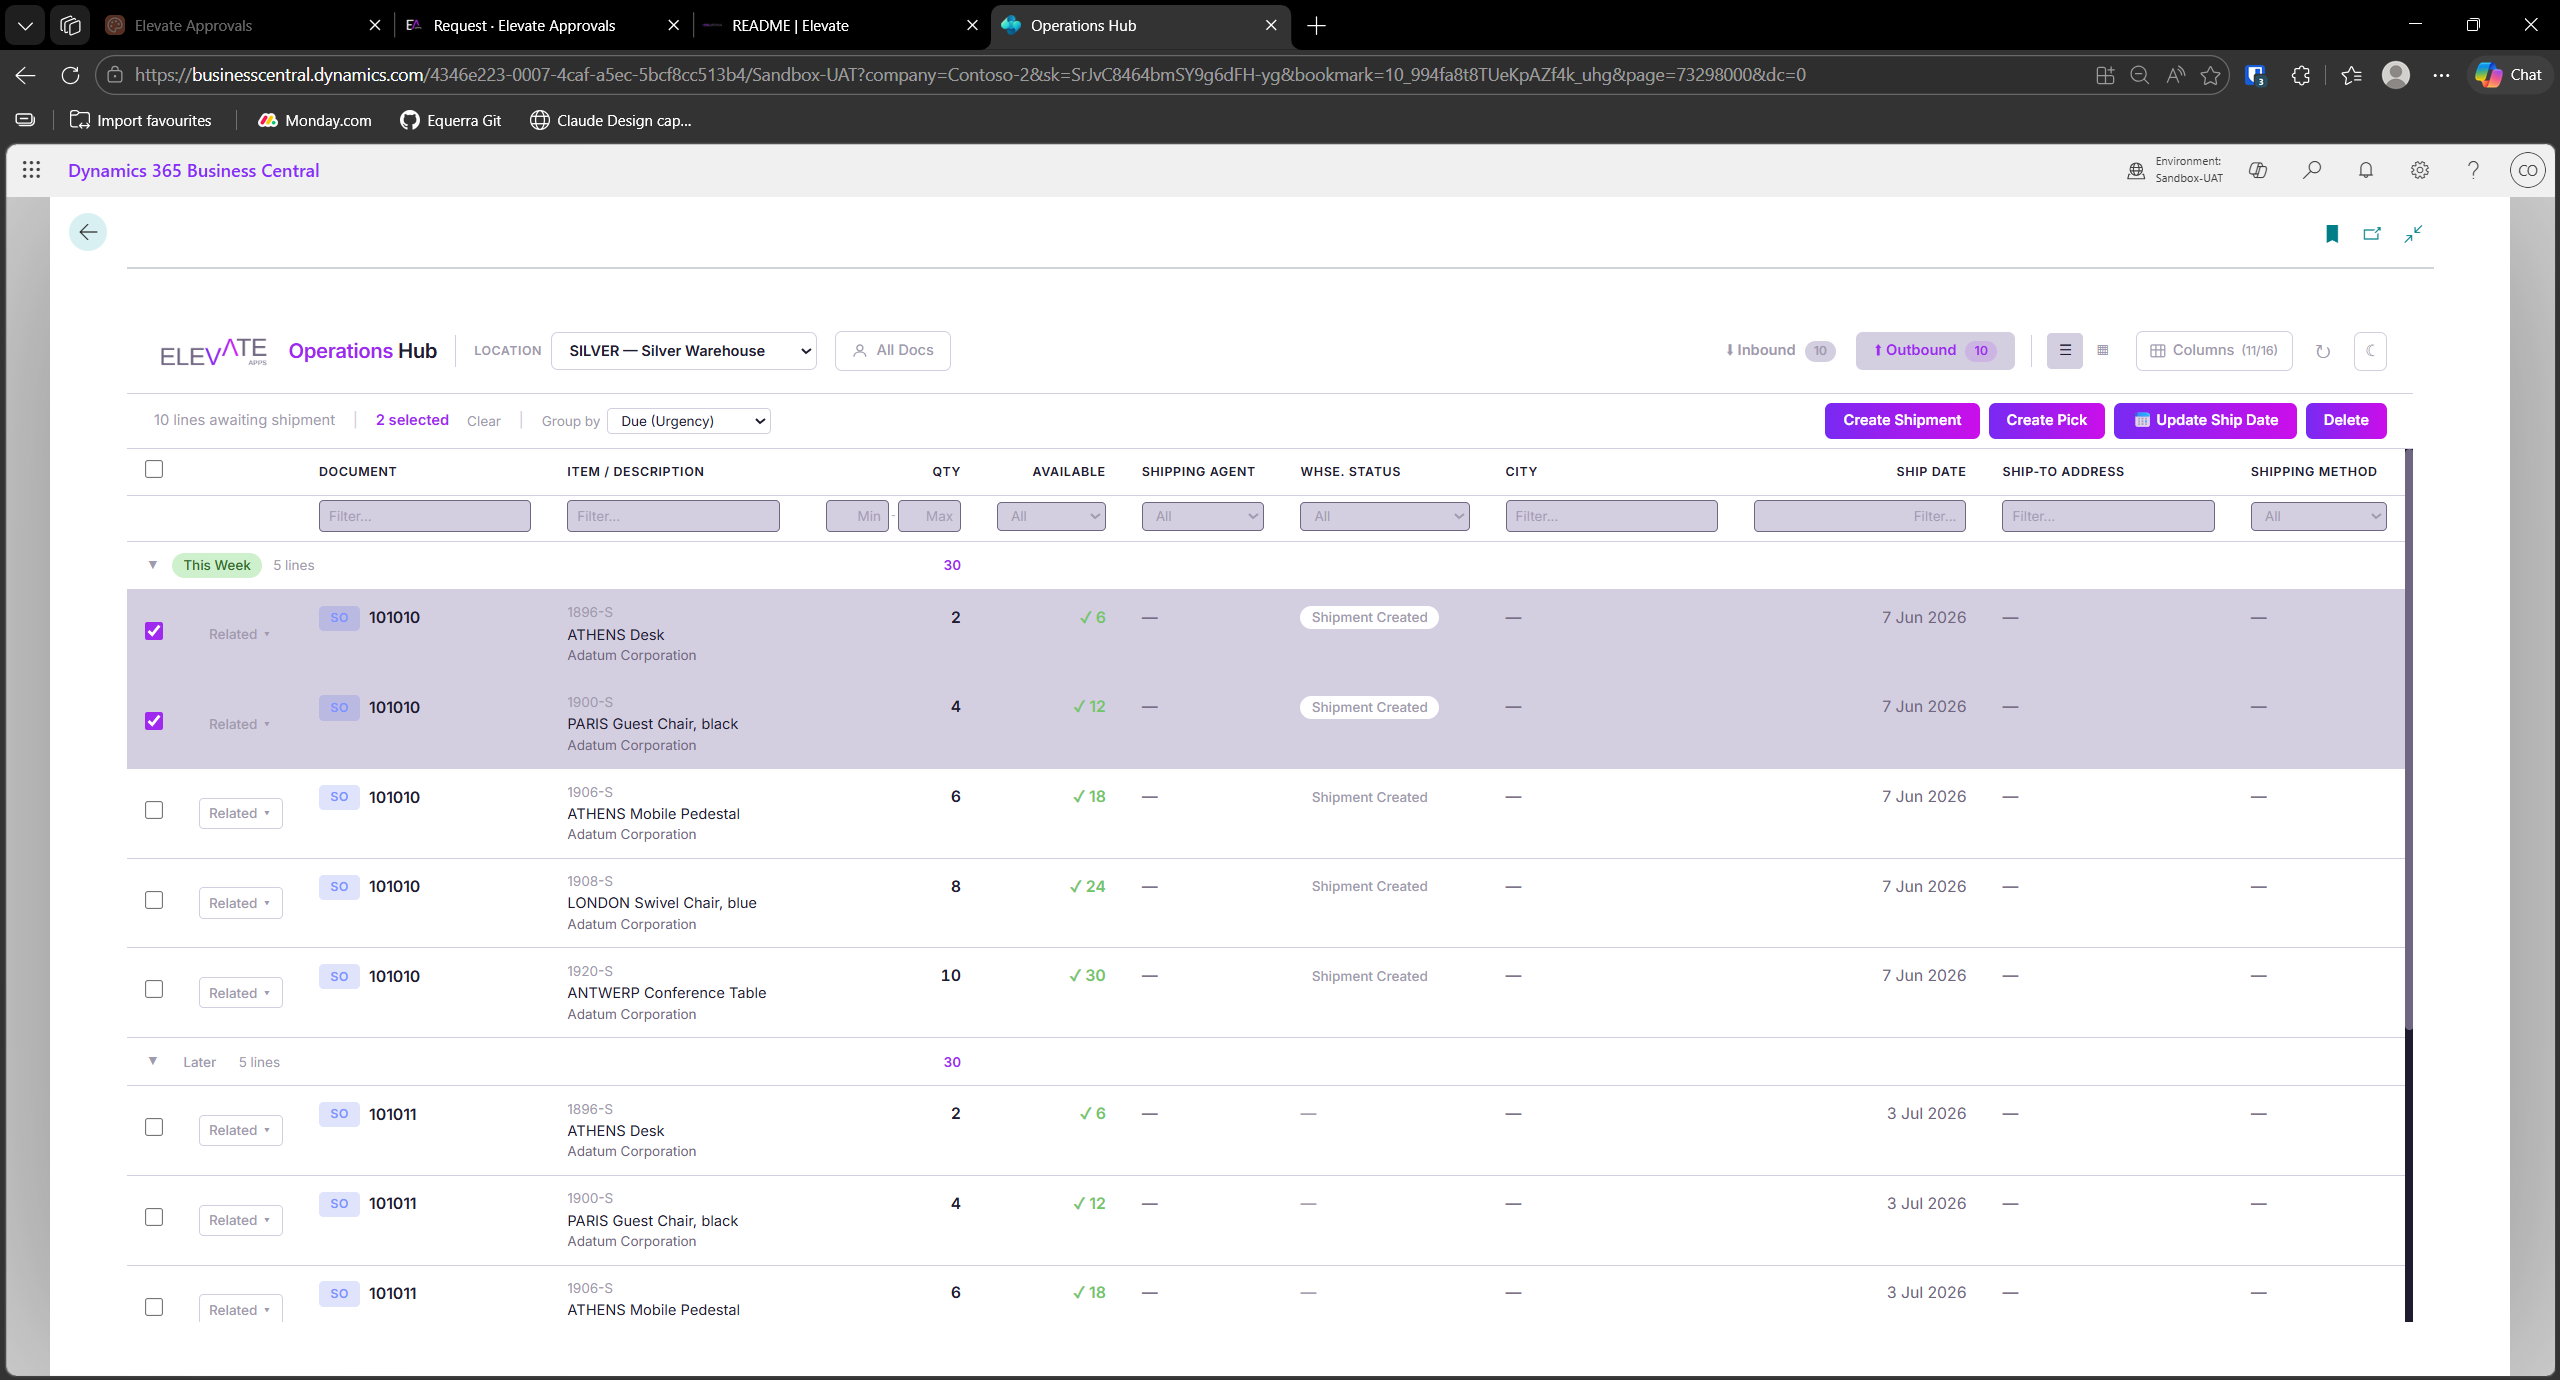Click the Business Central search magnifier
The width and height of the screenshot is (2560, 1380).
[2311, 170]
